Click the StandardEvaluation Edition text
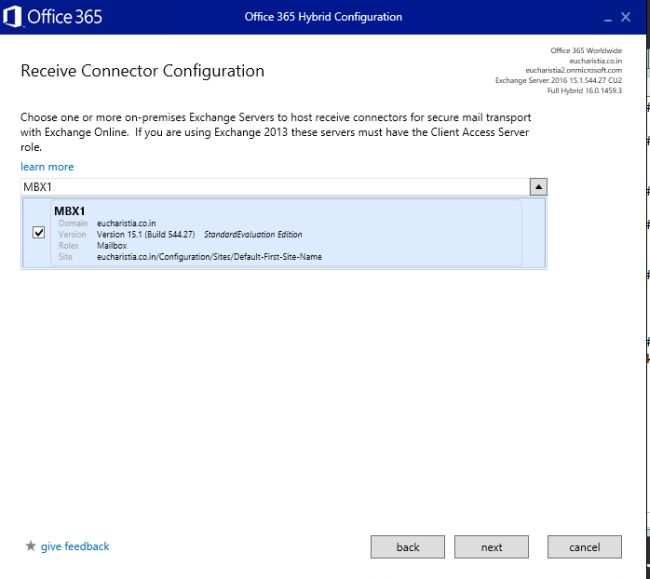 [253, 234]
